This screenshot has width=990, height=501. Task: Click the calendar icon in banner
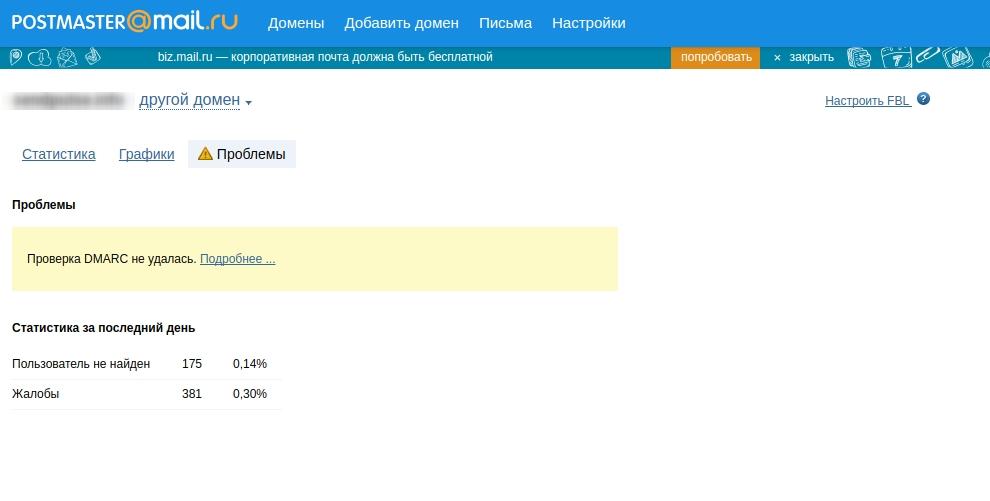[x=895, y=57]
